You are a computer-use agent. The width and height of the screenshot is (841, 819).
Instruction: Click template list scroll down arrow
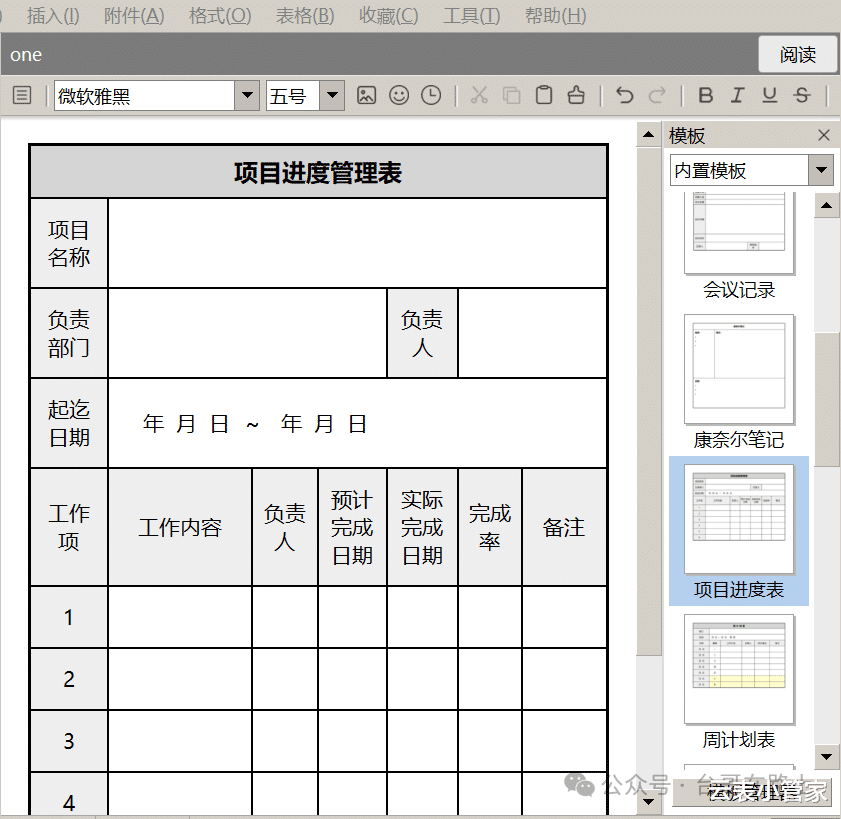click(x=827, y=757)
